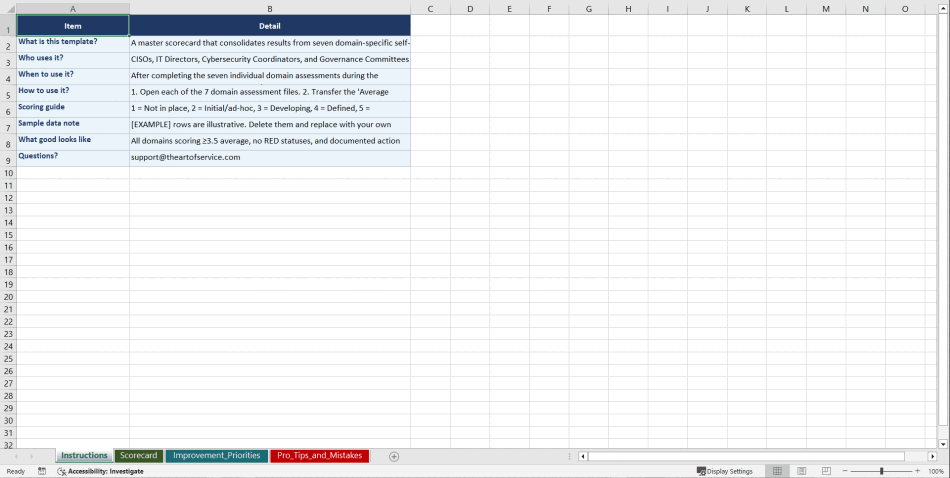Image resolution: width=950 pixels, height=478 pixels.
Task: Switch to the Improvement_Priorities sheet tab
Action: pos(216,456)
